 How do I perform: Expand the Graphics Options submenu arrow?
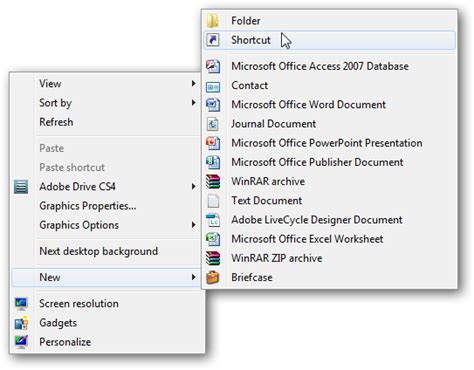[x=193, y=225]
